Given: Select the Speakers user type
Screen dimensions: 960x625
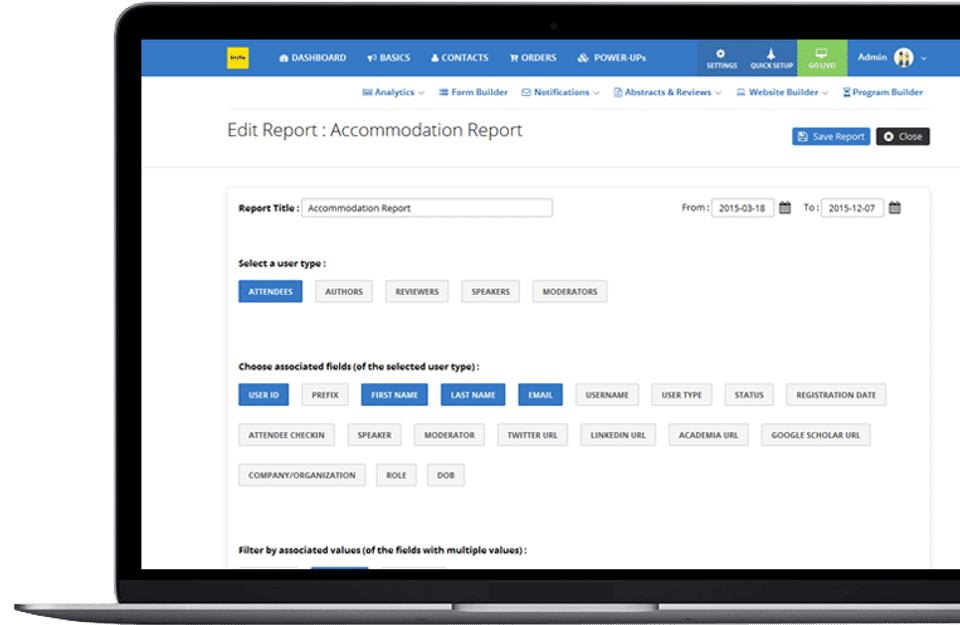Looking at the screenshot, I should click(490, 291).
